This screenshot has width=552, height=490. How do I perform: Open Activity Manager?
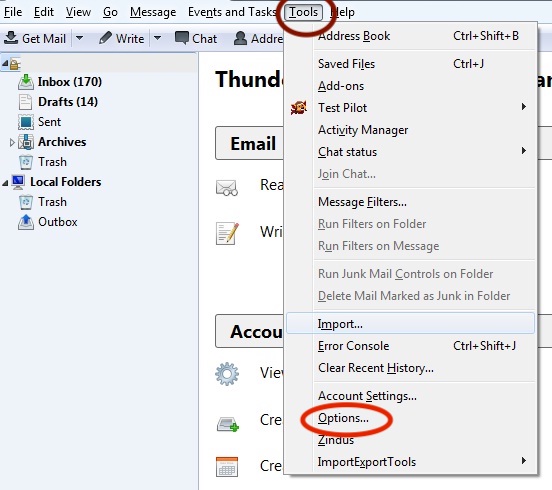[x=411, y=130]
